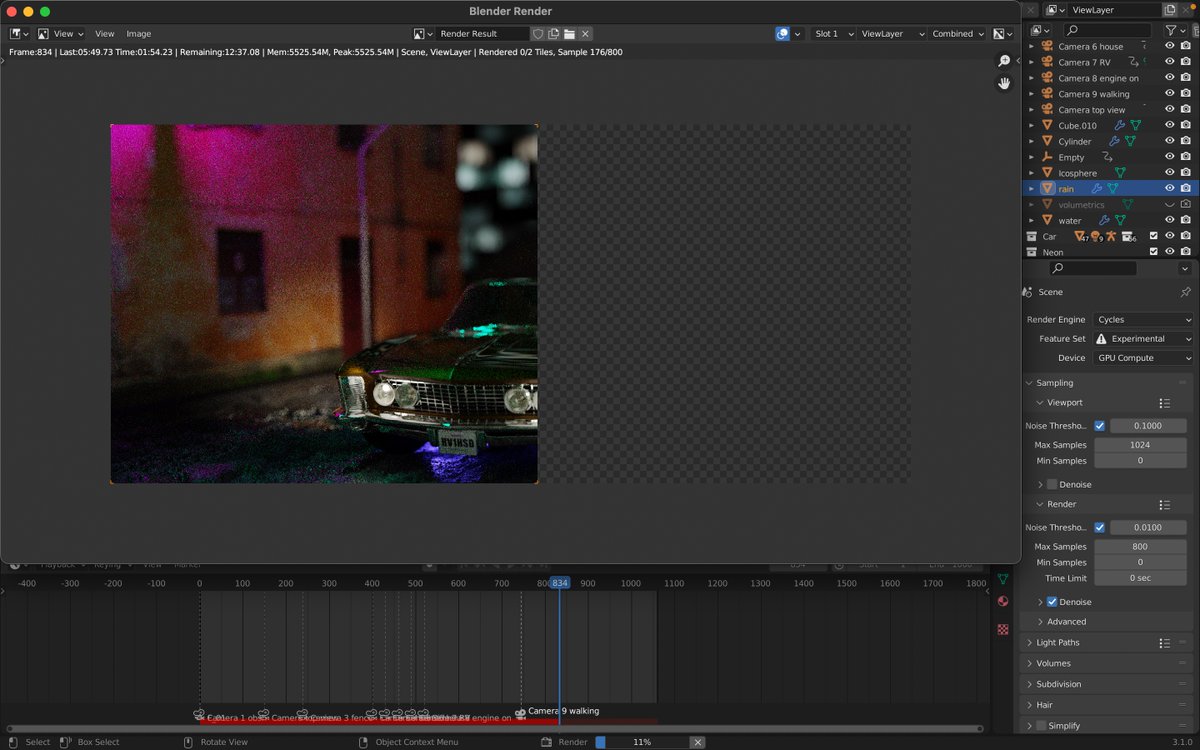
Task: Toggle Render Noise Threshold checkbox
Action: pyautogui.click(x=1100, y=527)
